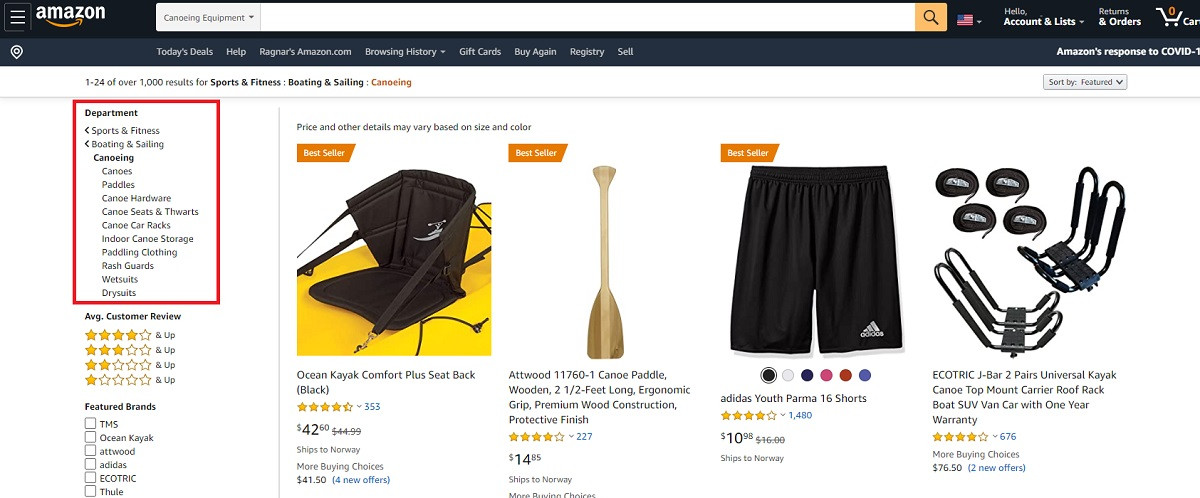Filter by 4 stars & up rating
Viewport: 1200px width, 498px height.
[130, 335]
